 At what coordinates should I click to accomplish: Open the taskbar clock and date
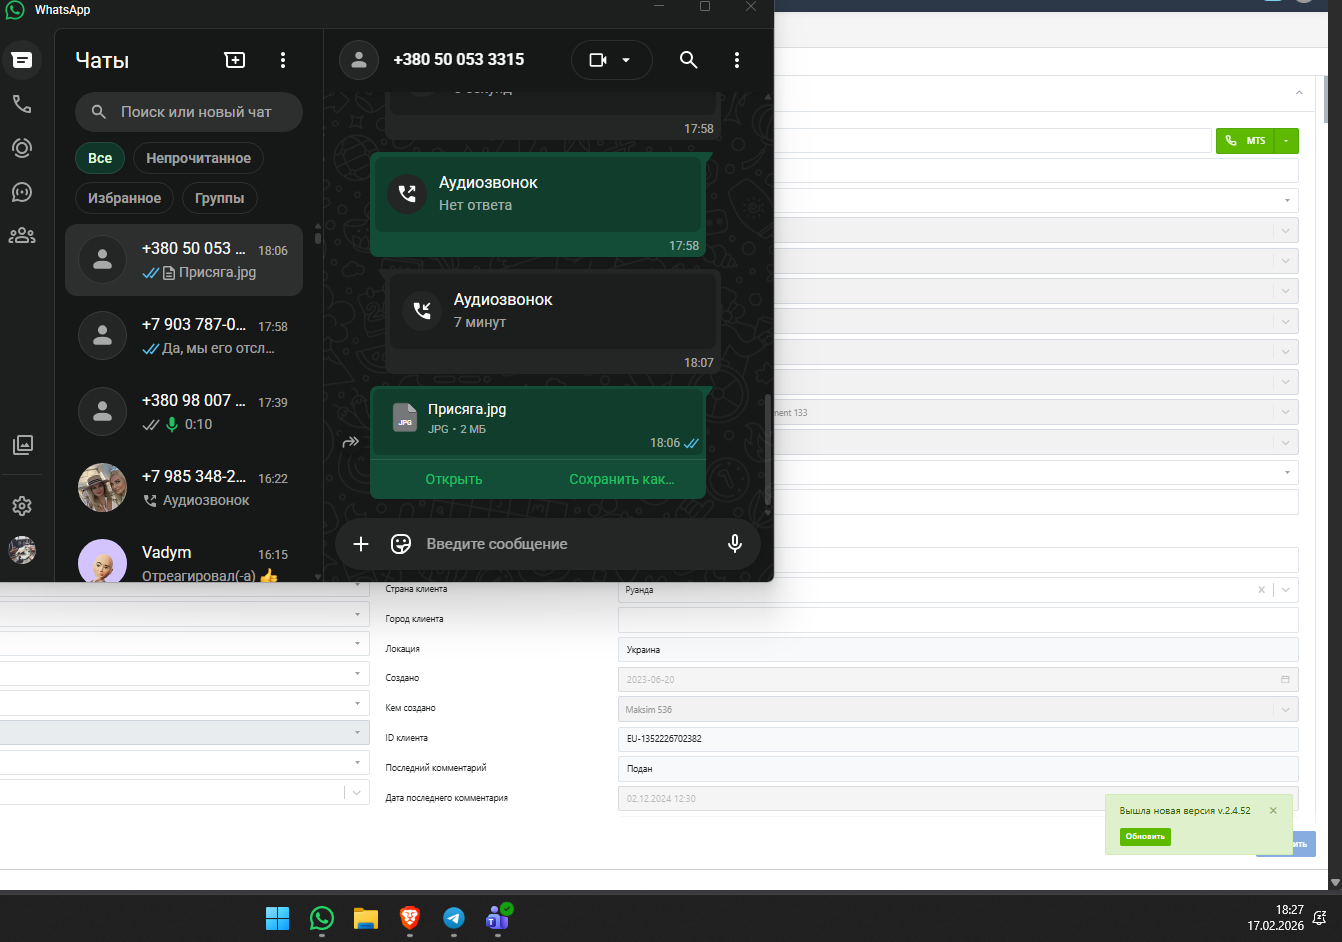click(x=1275, y=918)
